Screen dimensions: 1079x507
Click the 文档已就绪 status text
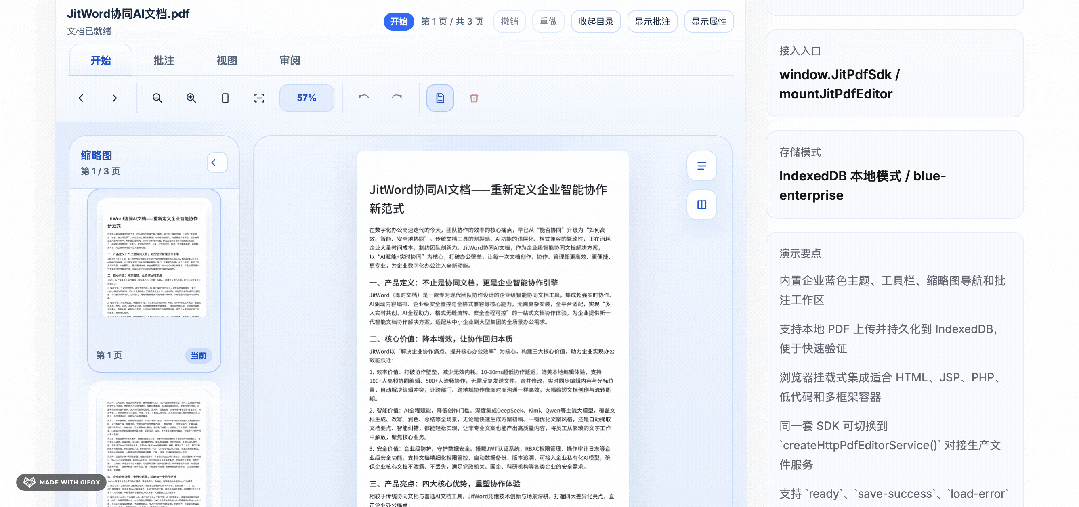[x=89, y=31]
